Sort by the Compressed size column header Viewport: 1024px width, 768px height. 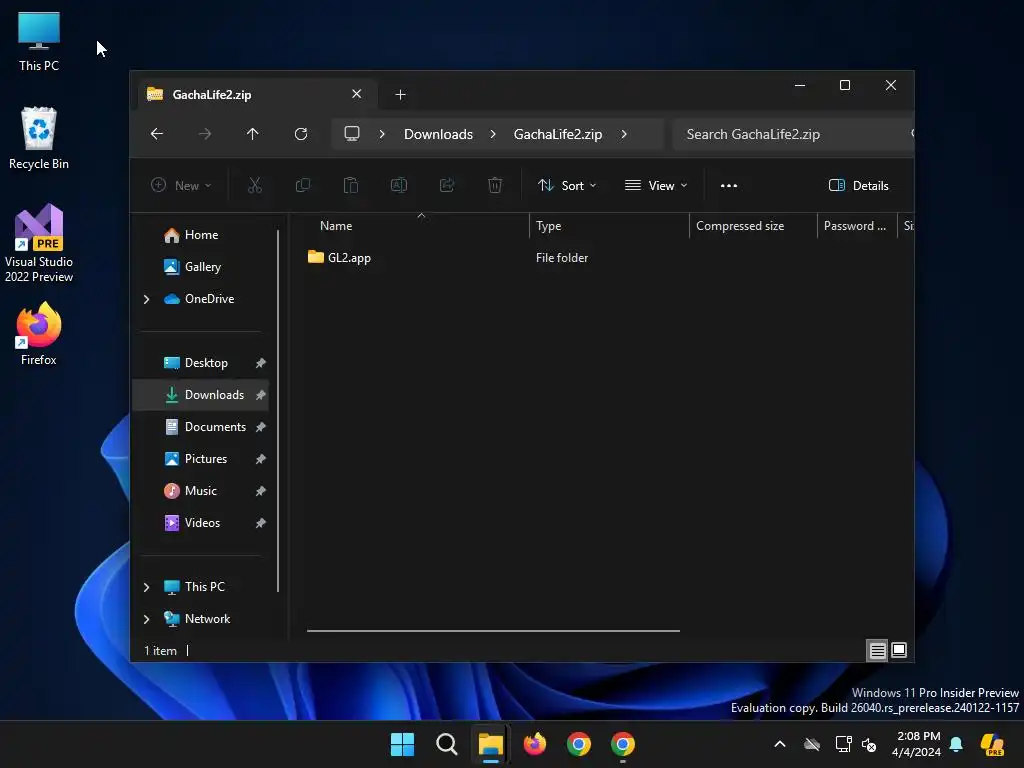pyautogui.click(x=753, y=226)
